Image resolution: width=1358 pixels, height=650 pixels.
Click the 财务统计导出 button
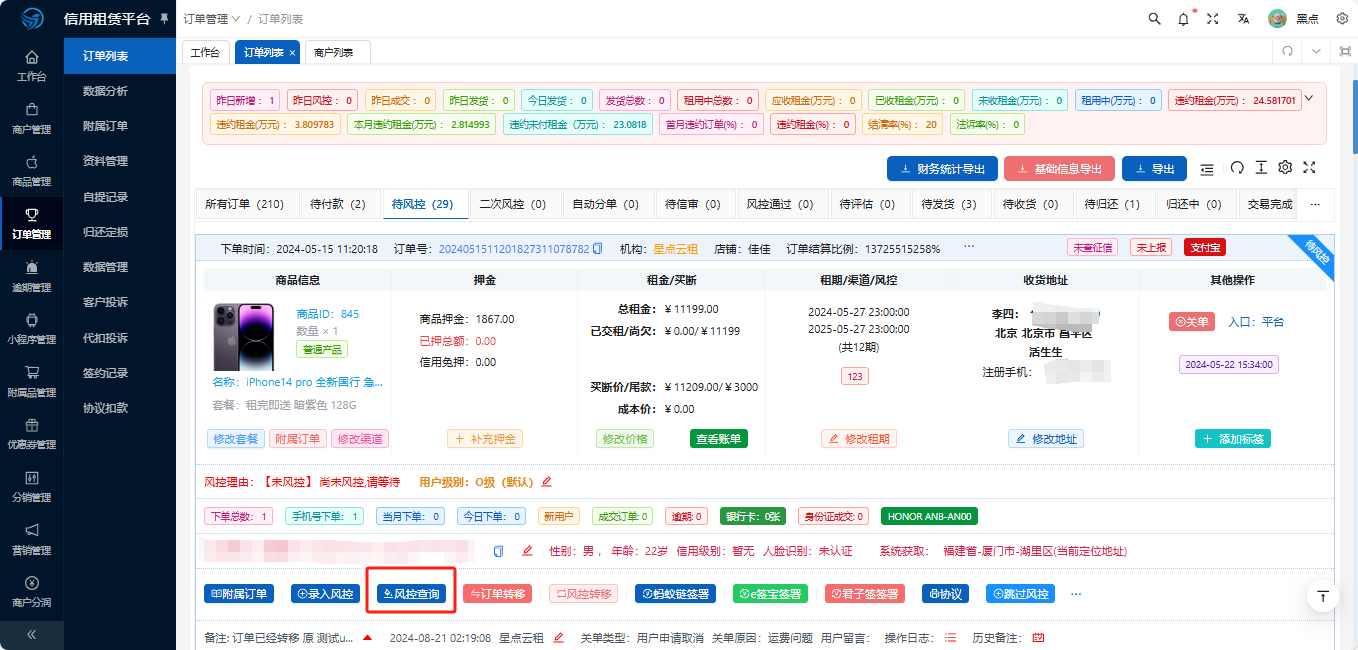coord(942,169)
